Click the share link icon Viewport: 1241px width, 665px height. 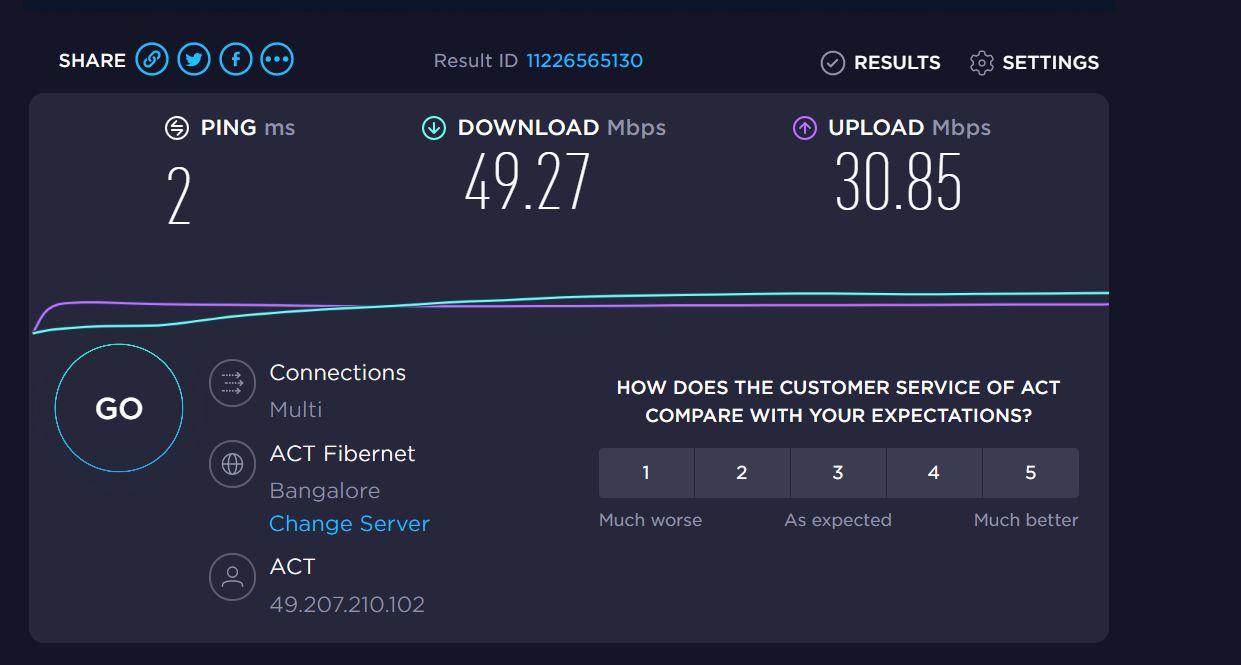(151, 60)
